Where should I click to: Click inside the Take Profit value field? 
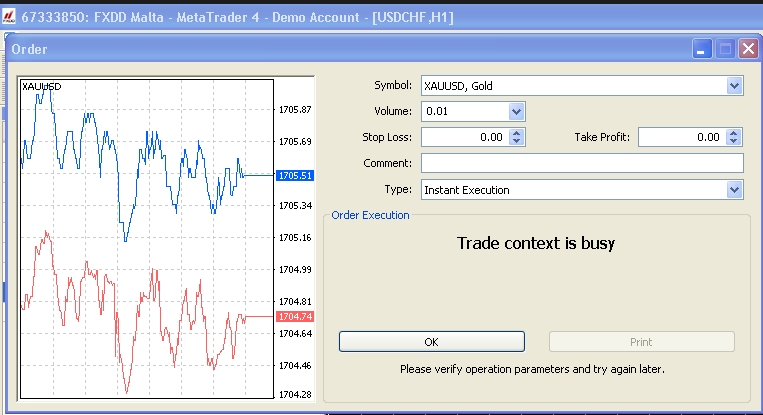tap(682, 138)
